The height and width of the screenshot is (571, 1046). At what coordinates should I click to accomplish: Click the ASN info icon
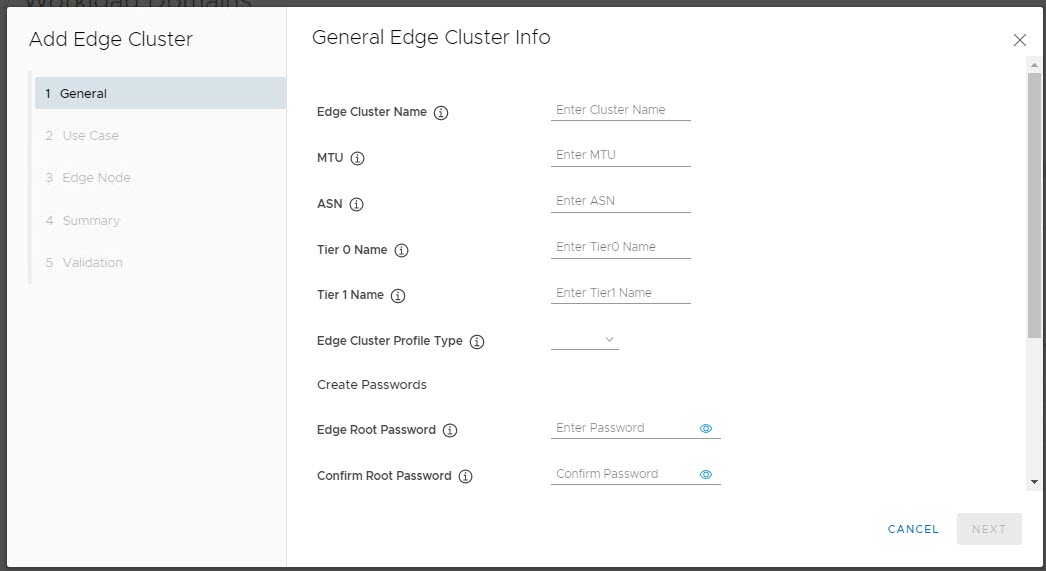[x=357, y=205]
